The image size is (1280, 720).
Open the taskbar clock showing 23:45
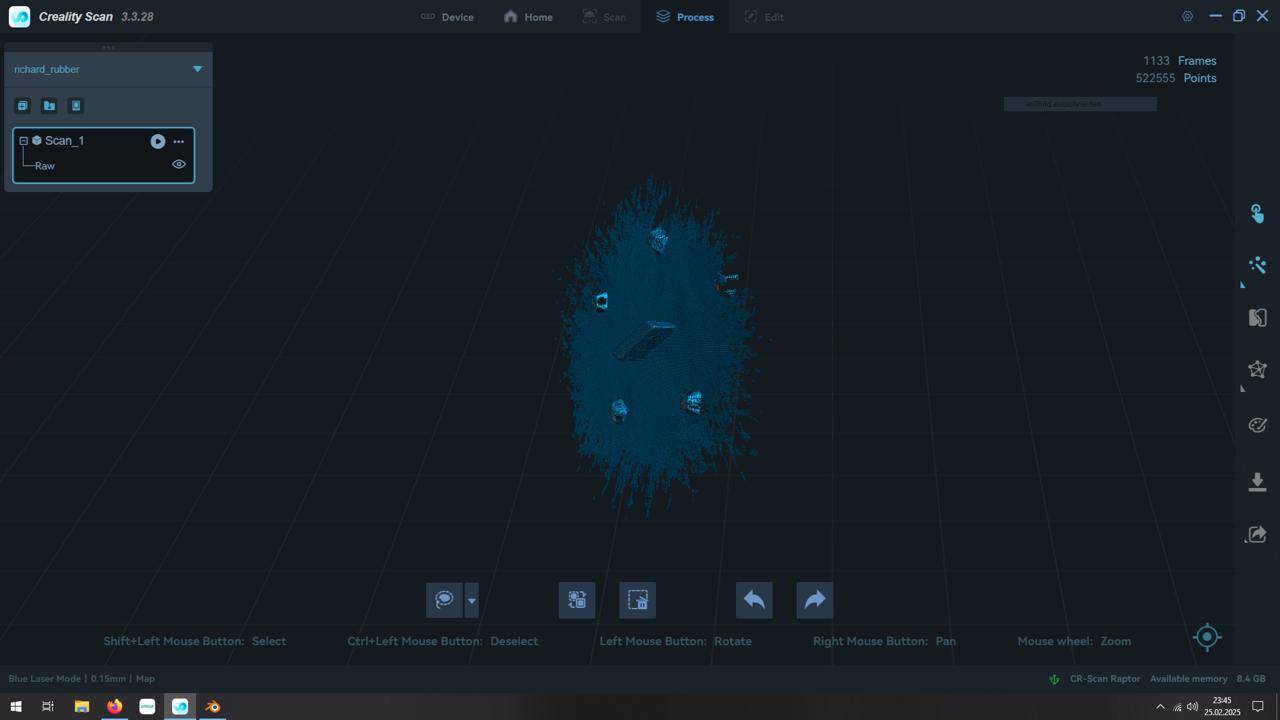click(x=1222, y=707)
